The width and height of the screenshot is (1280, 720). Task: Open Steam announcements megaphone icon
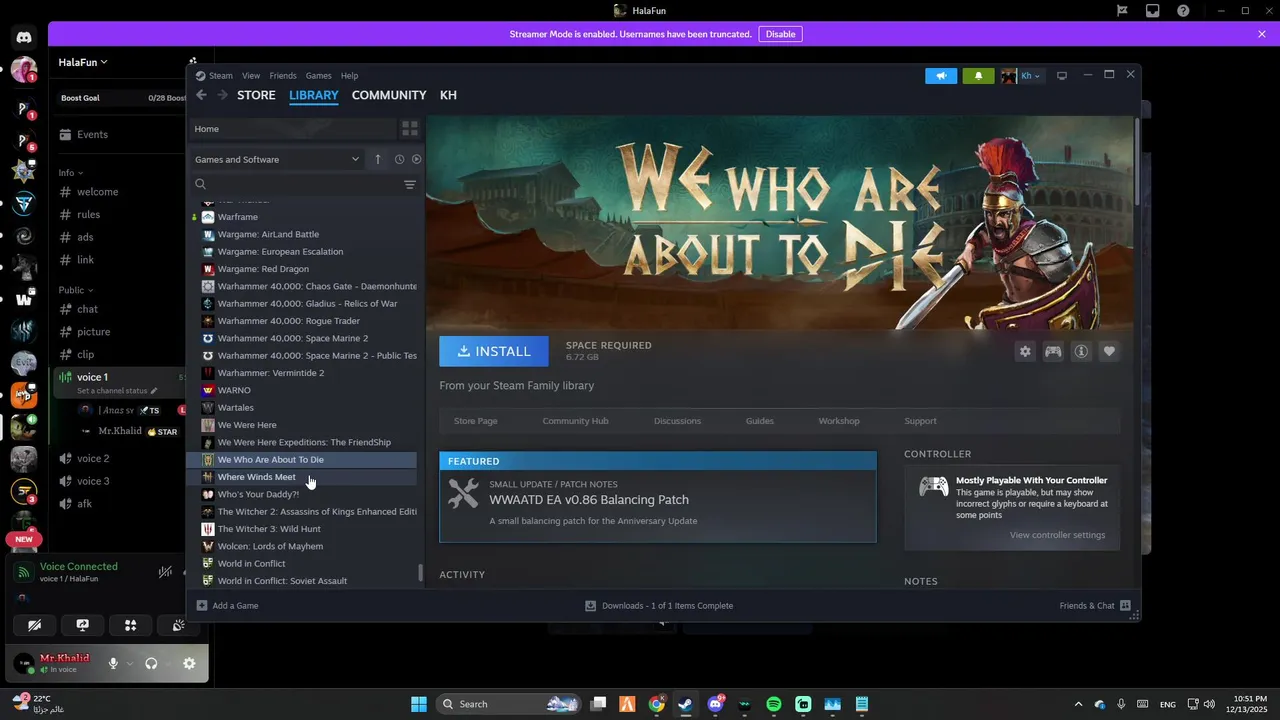pyautogui.click(x=941, y=75)
